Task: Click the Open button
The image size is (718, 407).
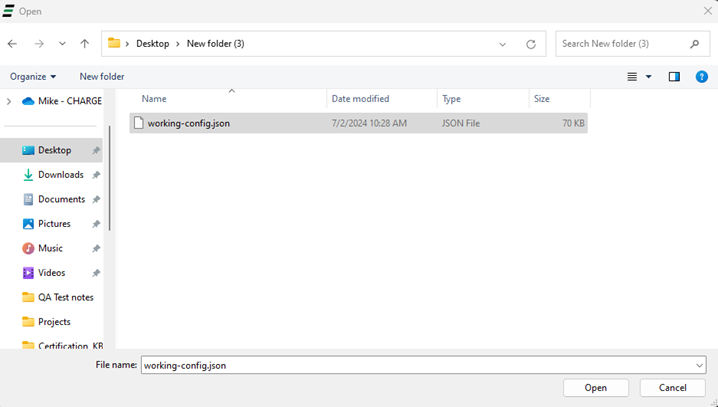Action: [x=596, y=388]
